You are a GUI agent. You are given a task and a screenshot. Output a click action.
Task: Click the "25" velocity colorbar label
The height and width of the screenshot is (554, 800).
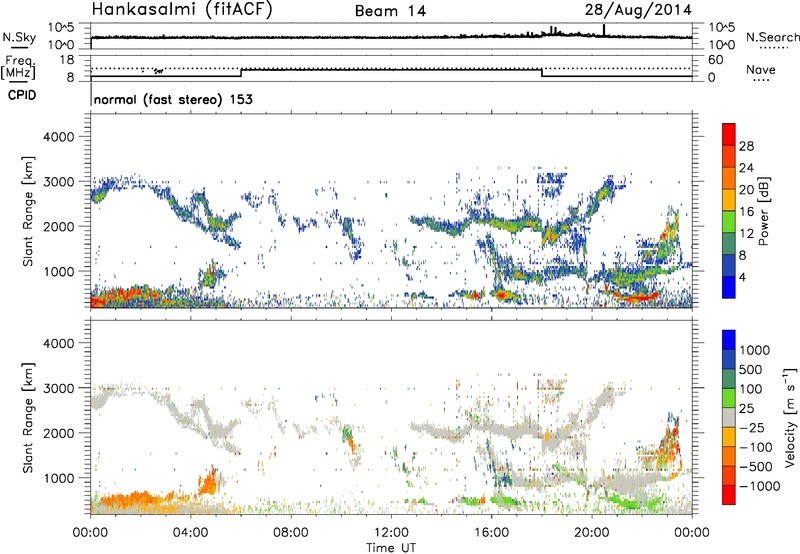pyautogui.click(x=747, y=409)
